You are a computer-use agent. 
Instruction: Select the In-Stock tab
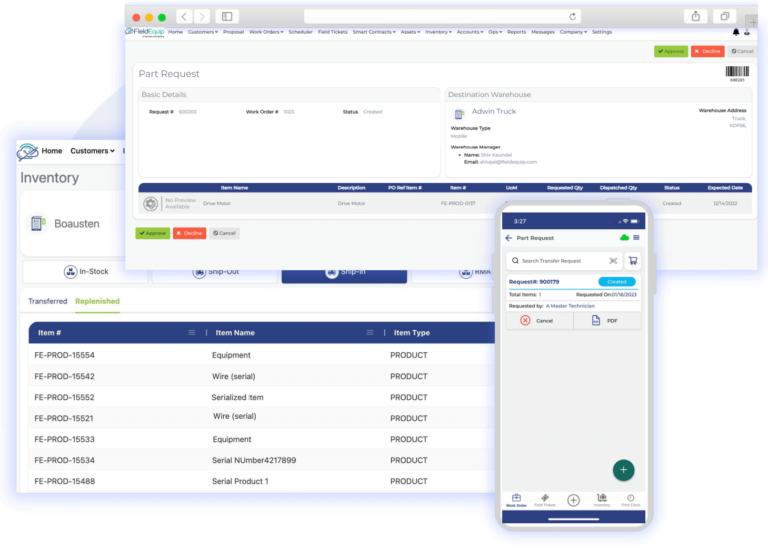click(x=85, y=271)
